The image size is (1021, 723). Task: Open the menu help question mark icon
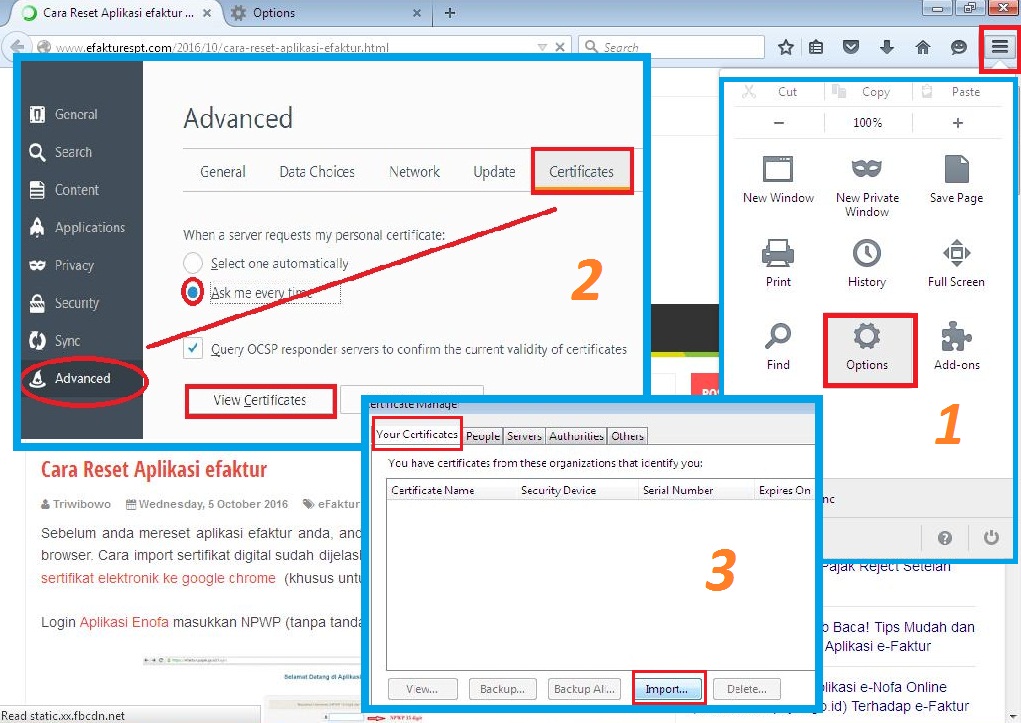pyautogui.click(x=945, y=538)
